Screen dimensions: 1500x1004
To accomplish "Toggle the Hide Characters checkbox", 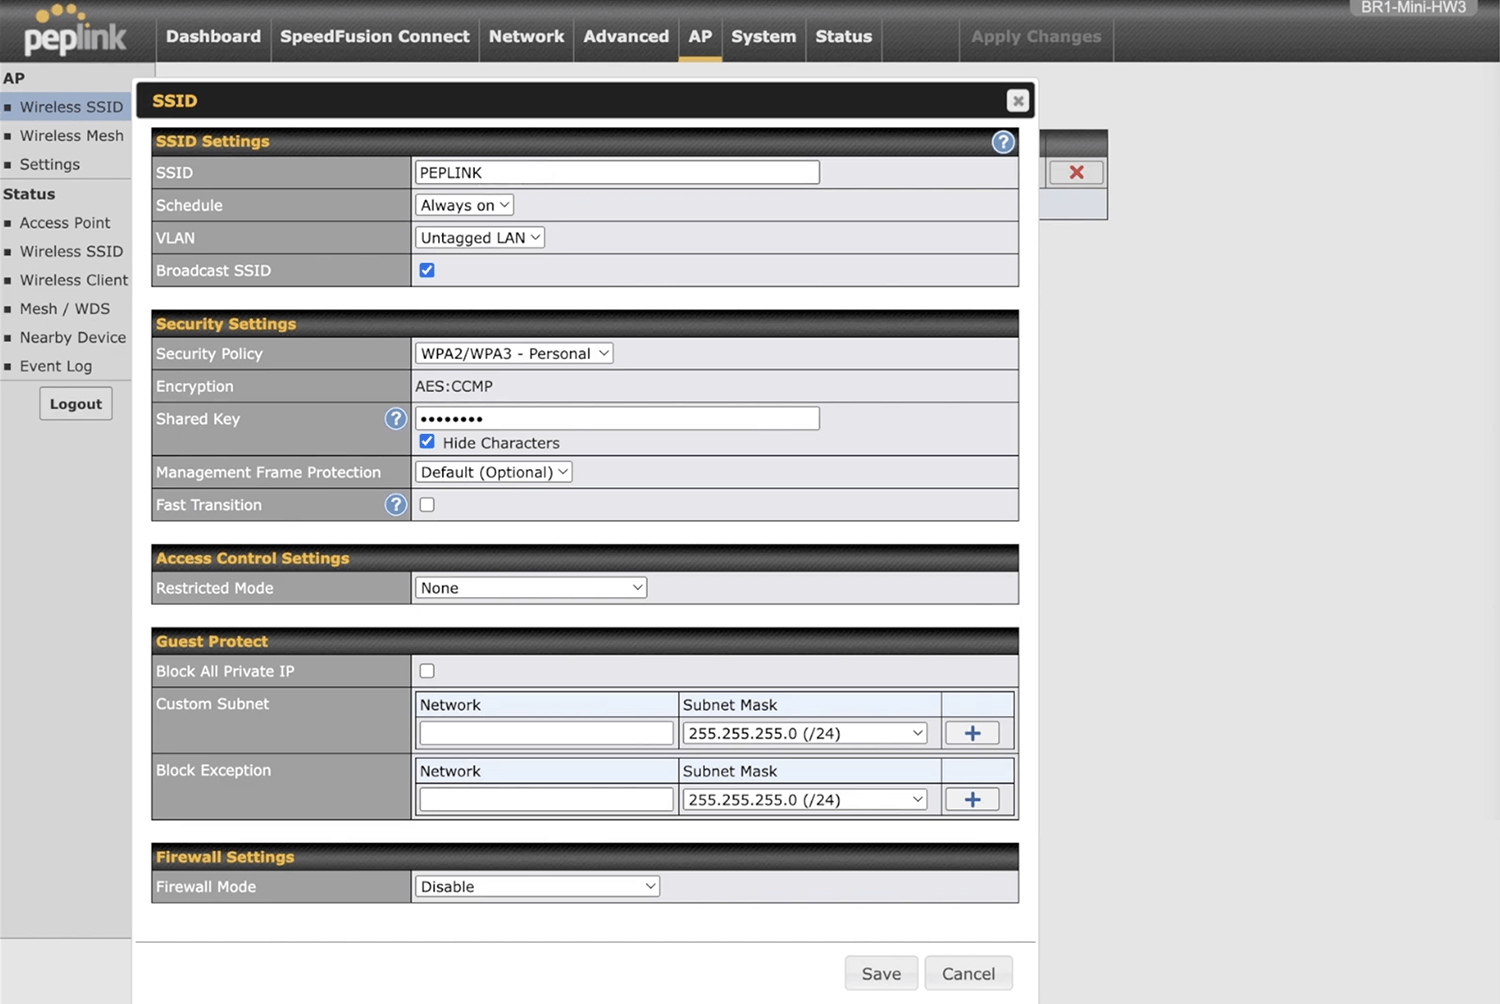I will point(427,442).
